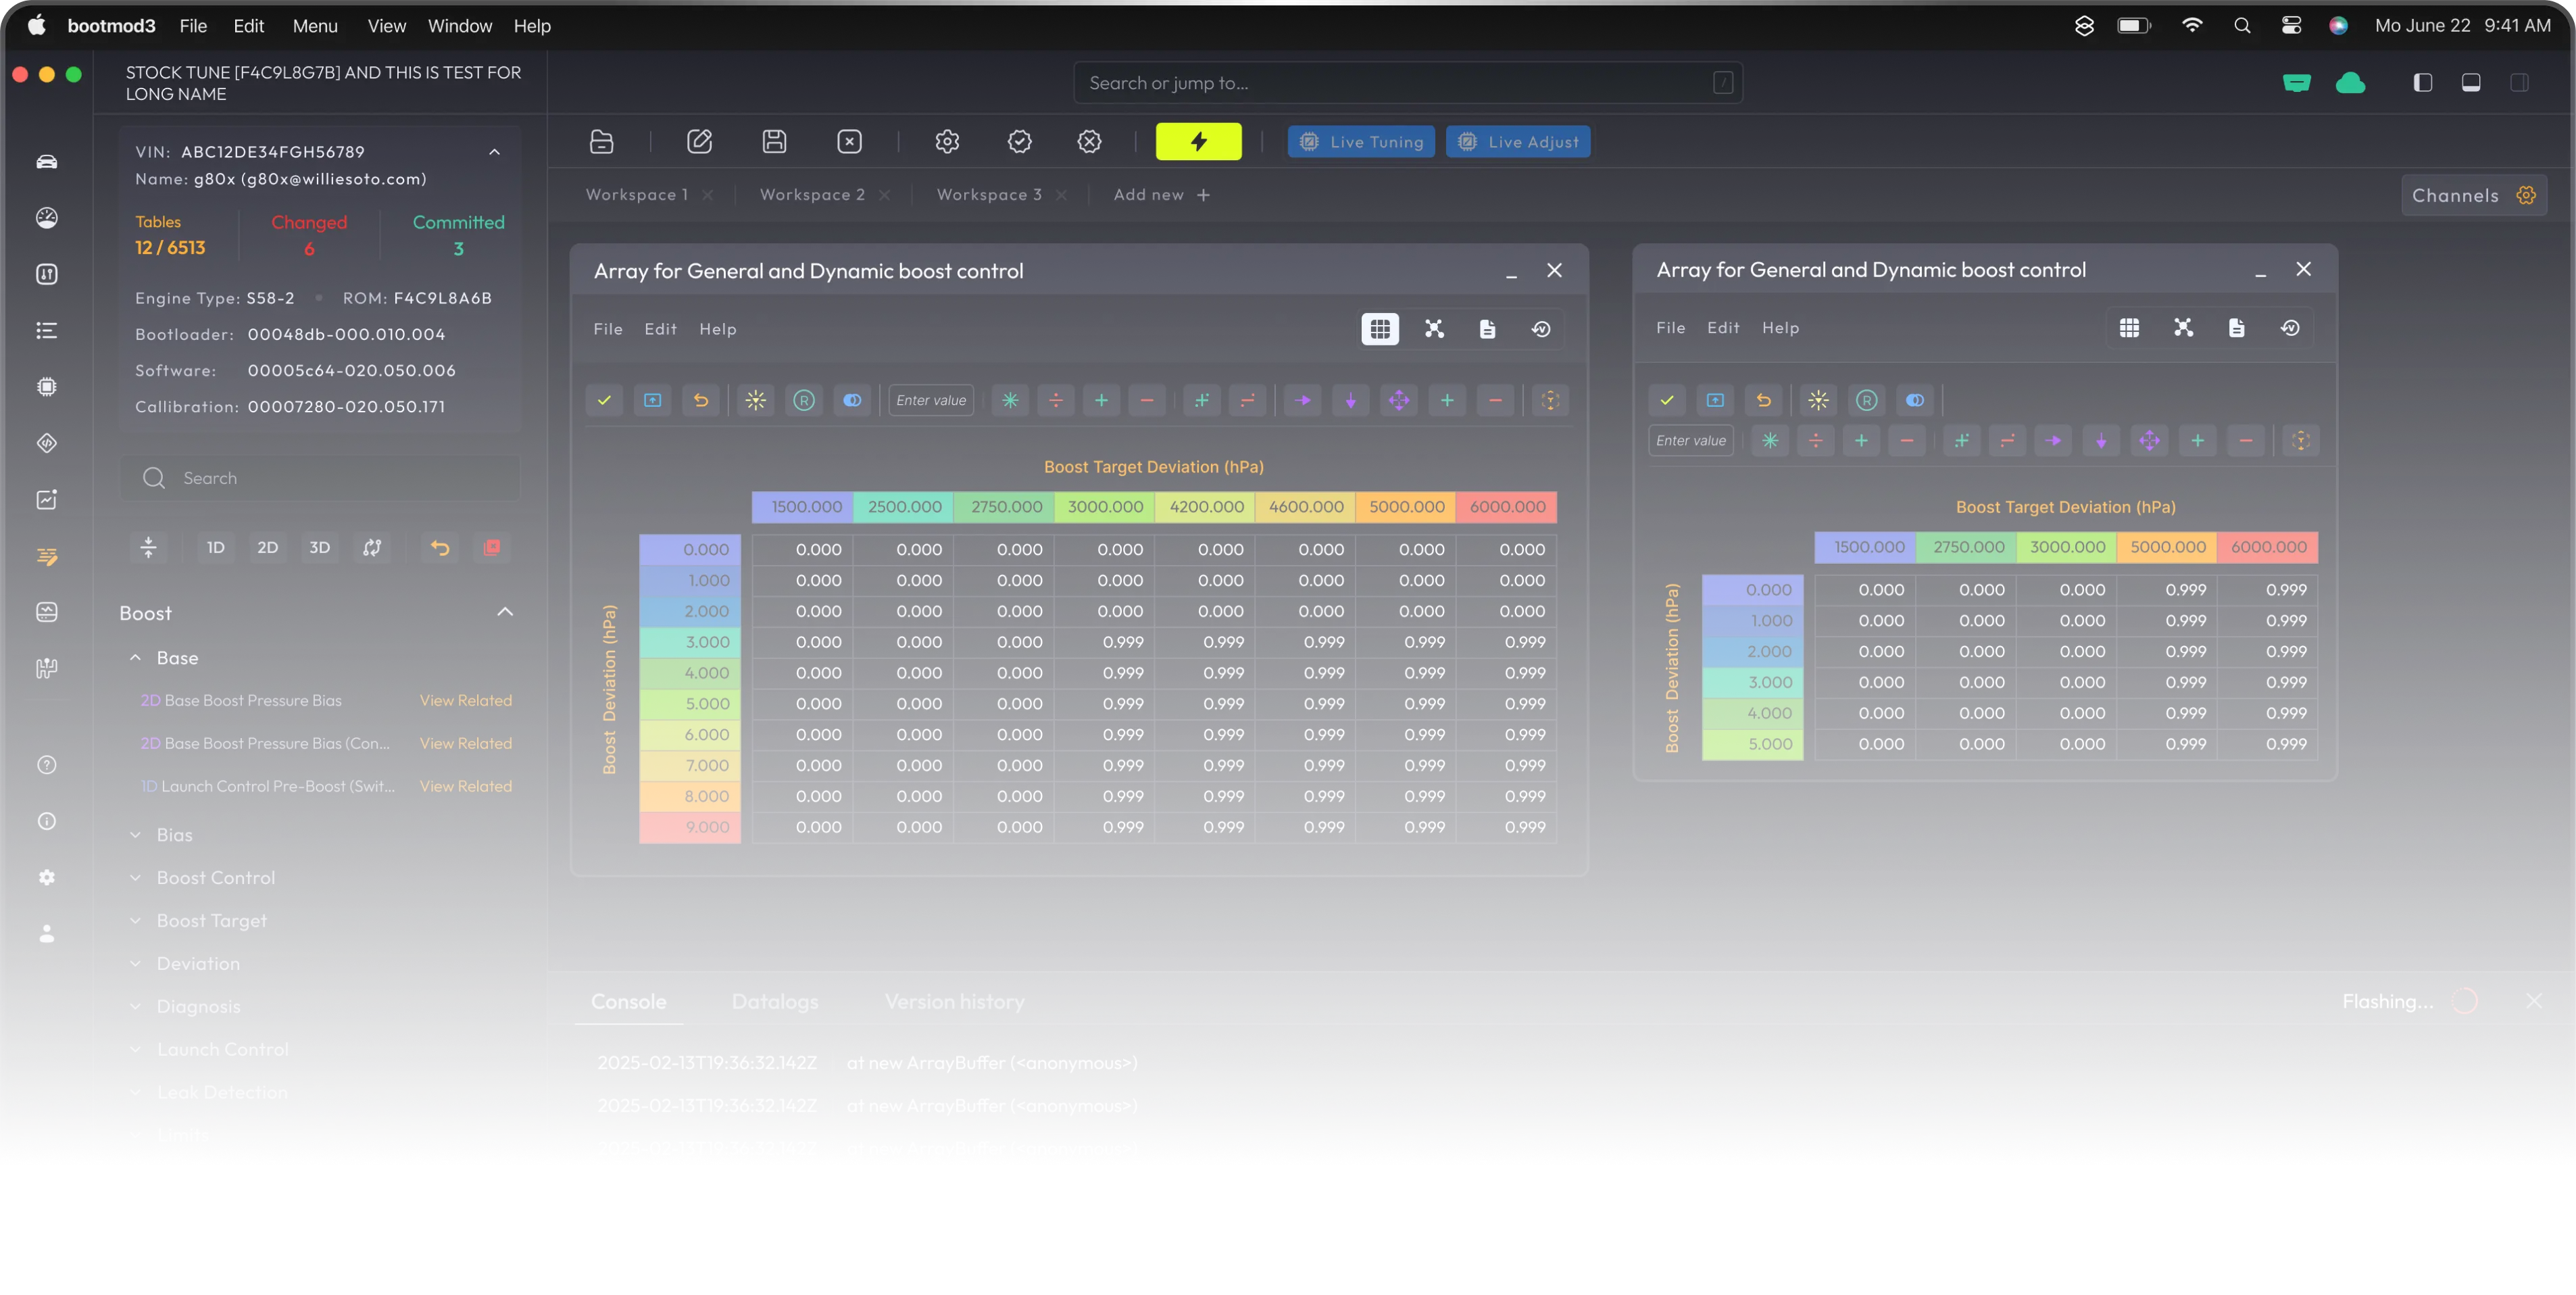Click the table Search field in sidebar
Viewport: 2576px width, 1295px height.
click(x=320, y=478)
